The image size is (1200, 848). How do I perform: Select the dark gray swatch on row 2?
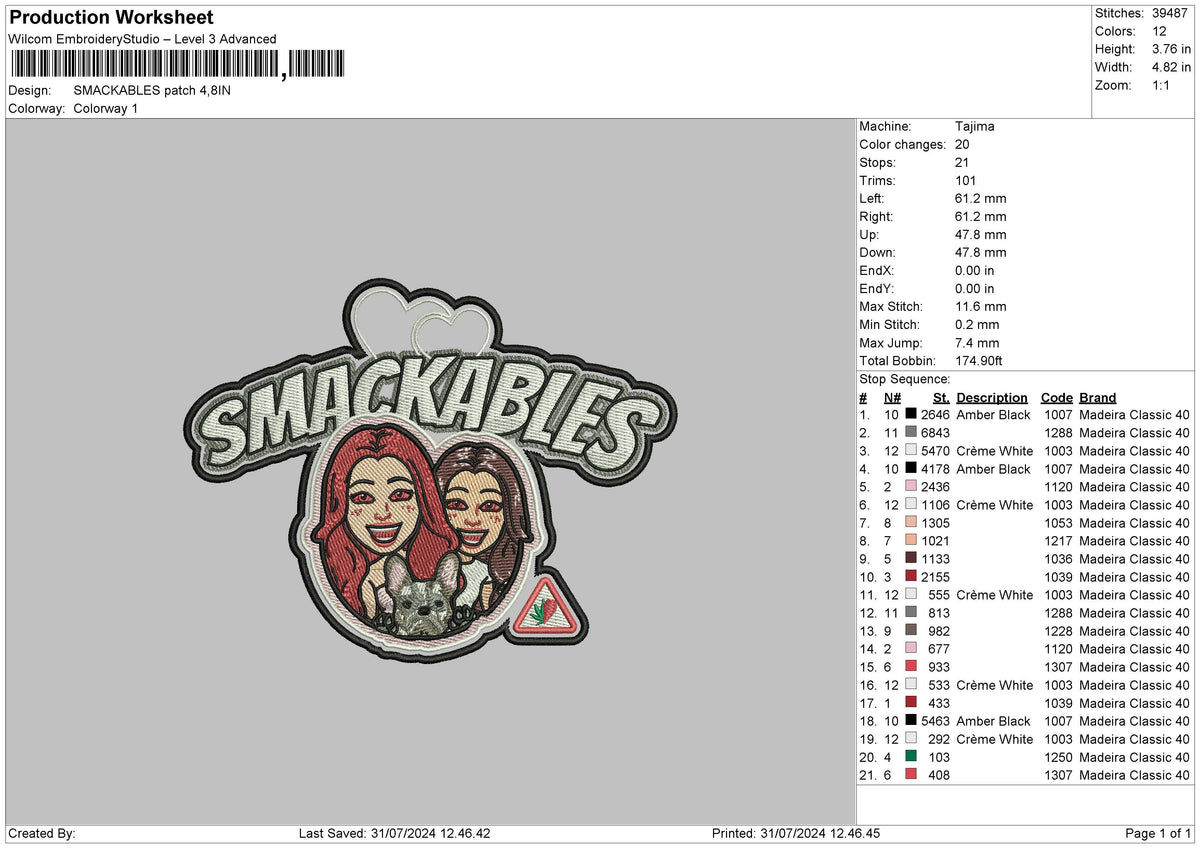click(x=911, y=433)
